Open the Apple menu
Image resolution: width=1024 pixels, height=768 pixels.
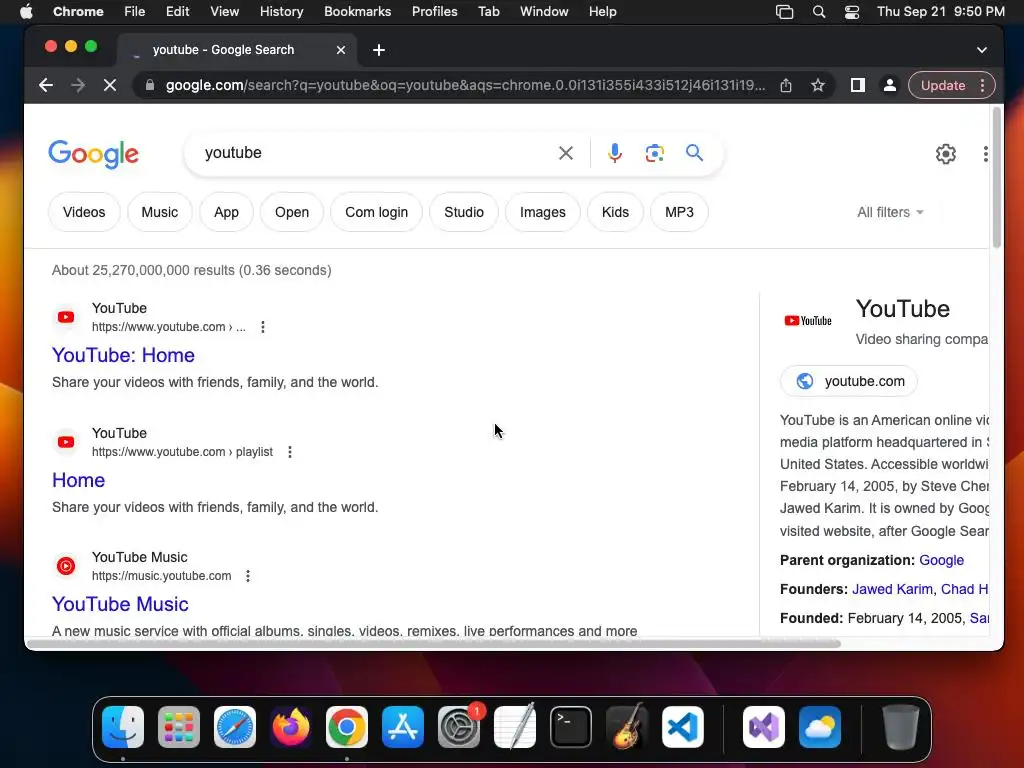26,12
